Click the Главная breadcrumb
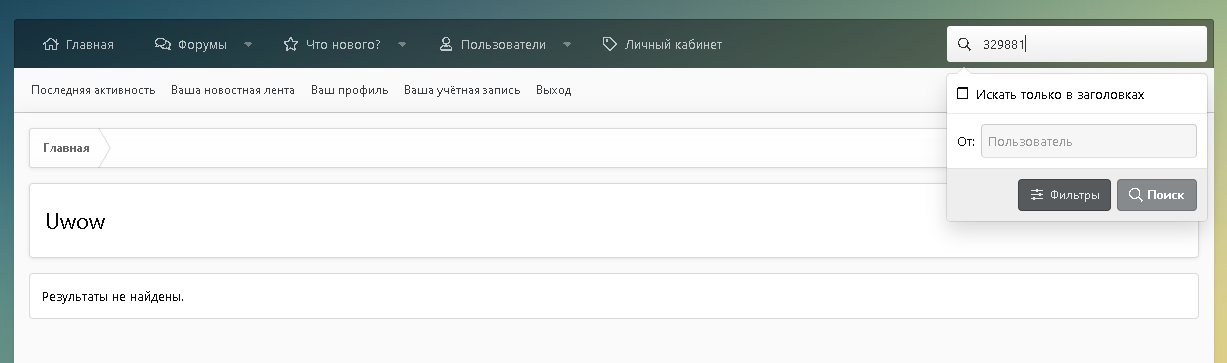This screenshot has width=1227, height=363. (x=66, y=148)
